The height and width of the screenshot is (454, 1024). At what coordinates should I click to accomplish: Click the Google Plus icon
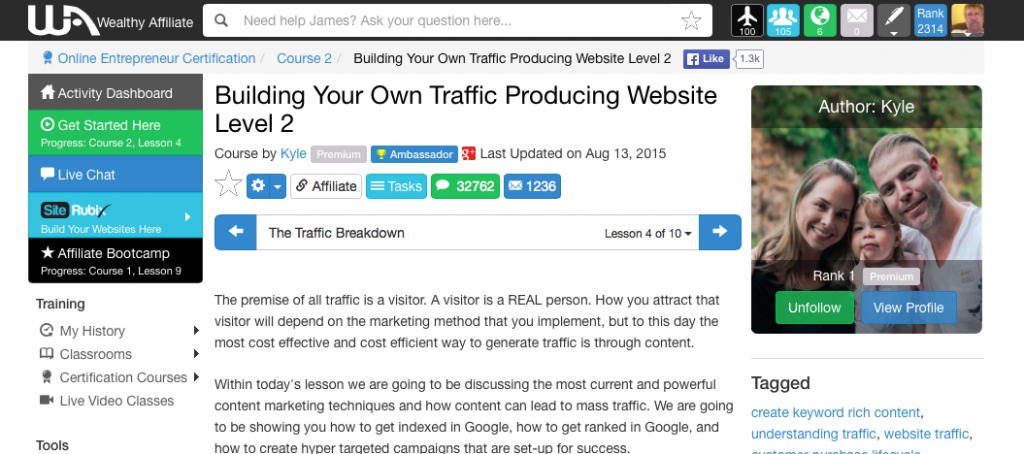pos(468,154)
